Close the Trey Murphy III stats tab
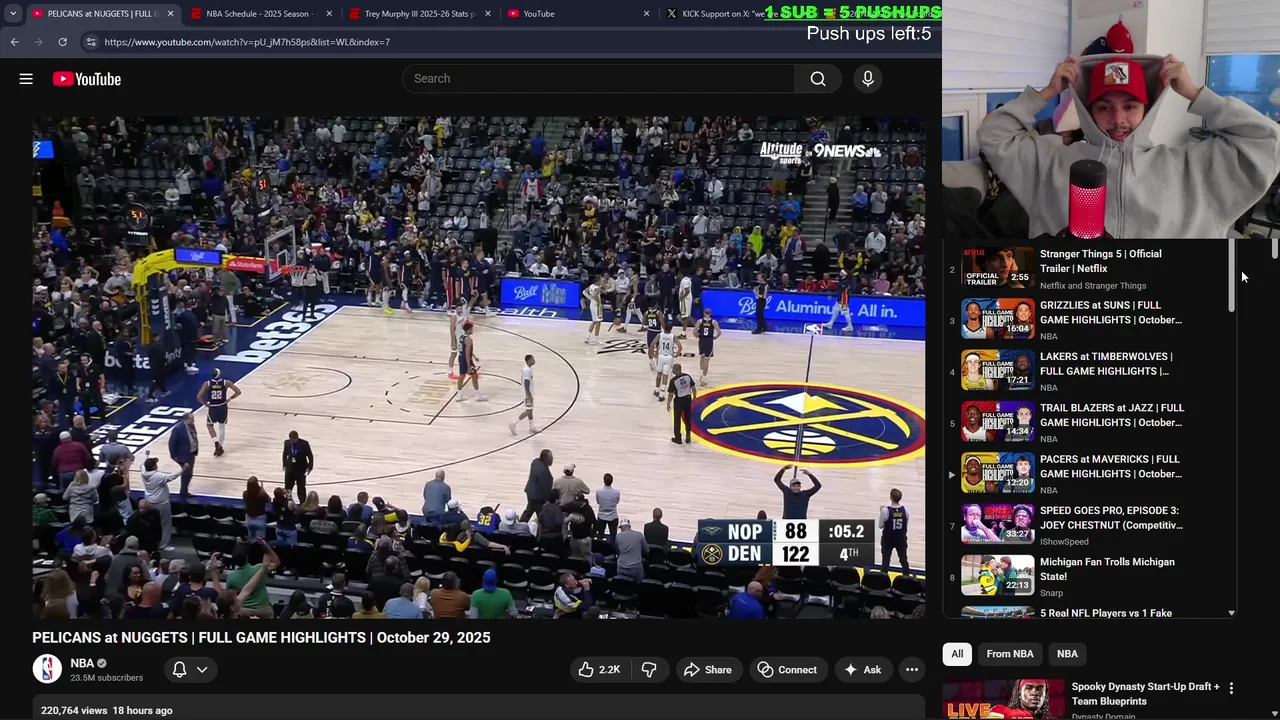 (x=487, y=14)
